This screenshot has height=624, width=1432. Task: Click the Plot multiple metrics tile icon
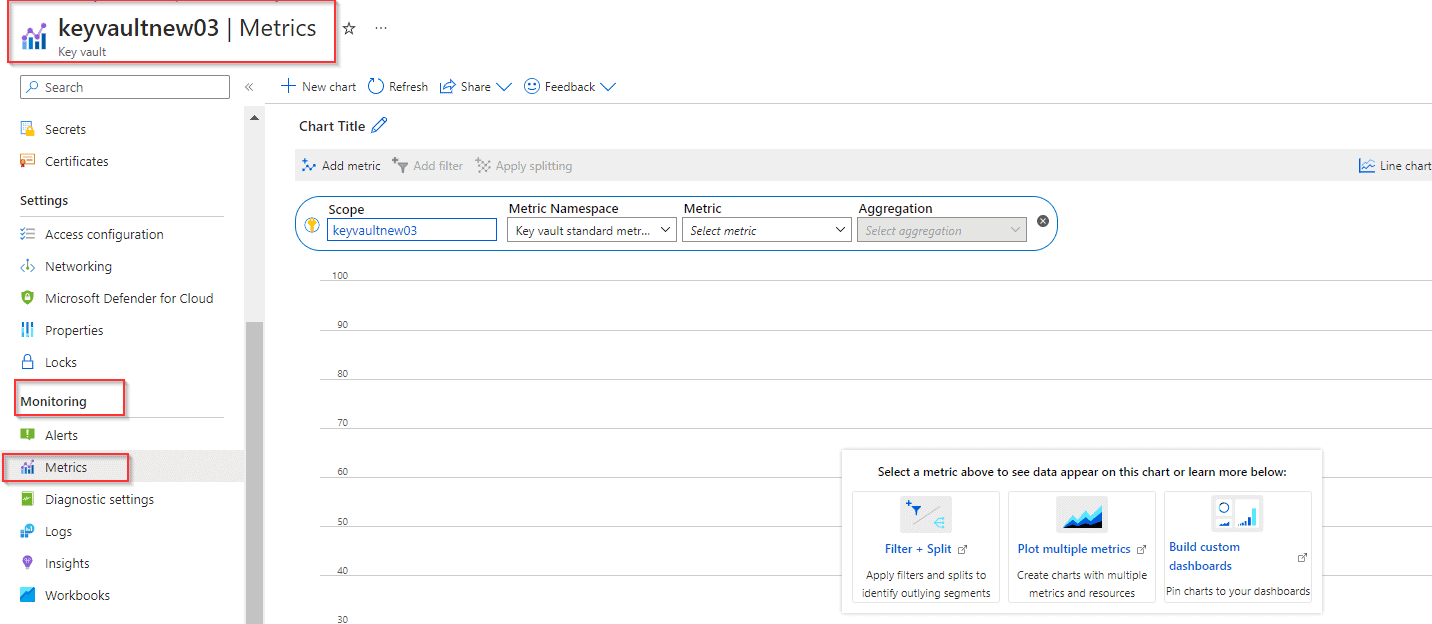(x=1081, y=515)
